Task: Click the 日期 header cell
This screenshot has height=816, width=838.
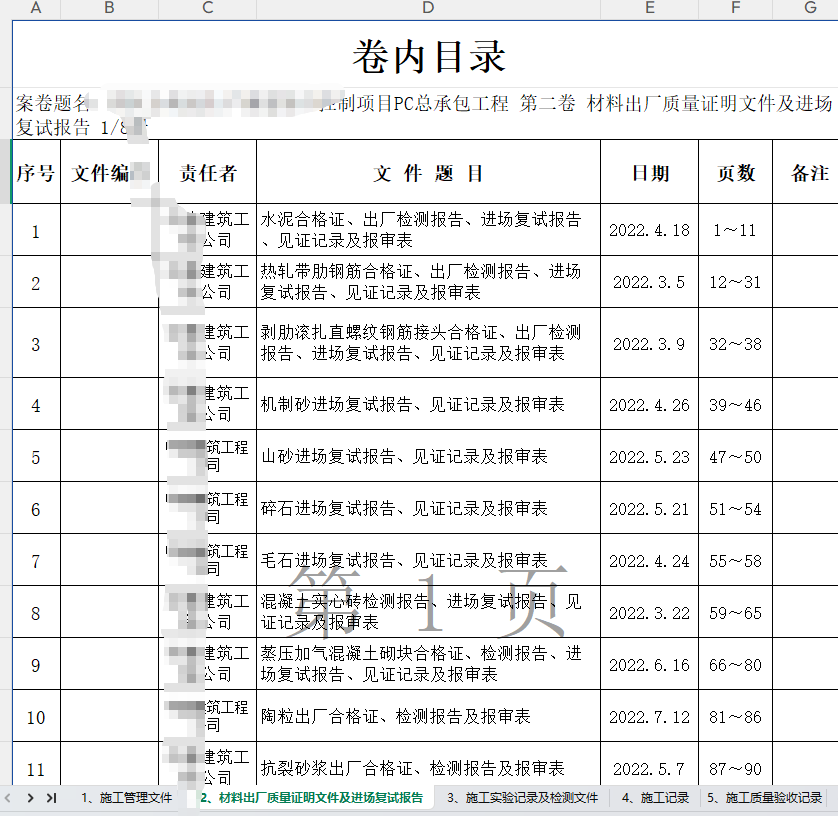Action: (649, 173)
